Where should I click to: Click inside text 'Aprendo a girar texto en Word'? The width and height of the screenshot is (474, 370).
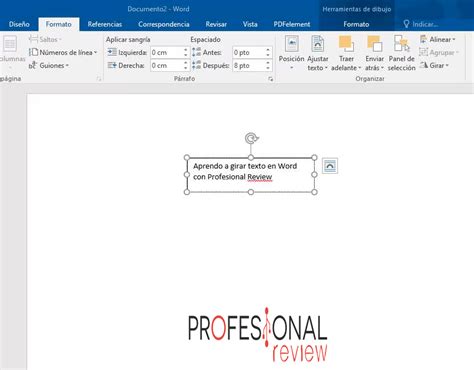[x=245, y=166]
